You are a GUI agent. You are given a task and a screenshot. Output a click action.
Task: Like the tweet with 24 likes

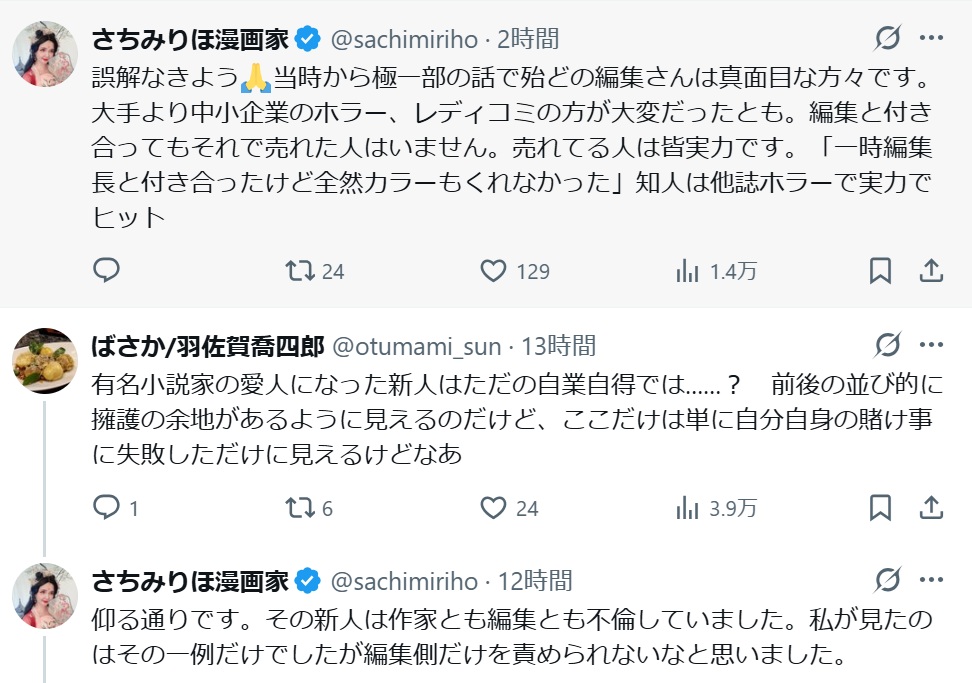click(x=492, y=508)
